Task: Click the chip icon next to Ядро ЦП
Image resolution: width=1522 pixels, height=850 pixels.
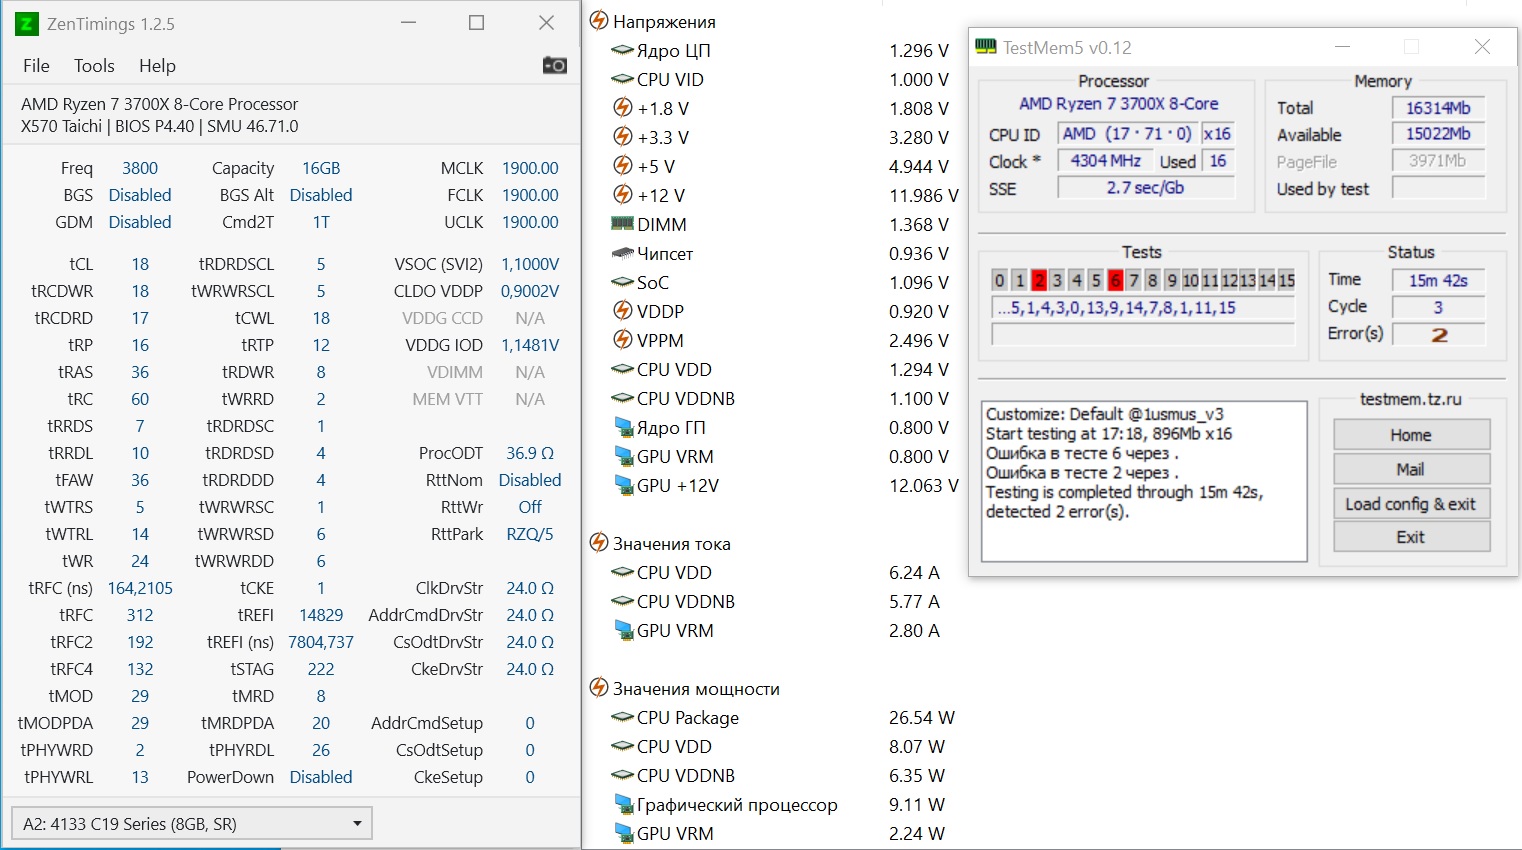Action: (x=622, y=50)
